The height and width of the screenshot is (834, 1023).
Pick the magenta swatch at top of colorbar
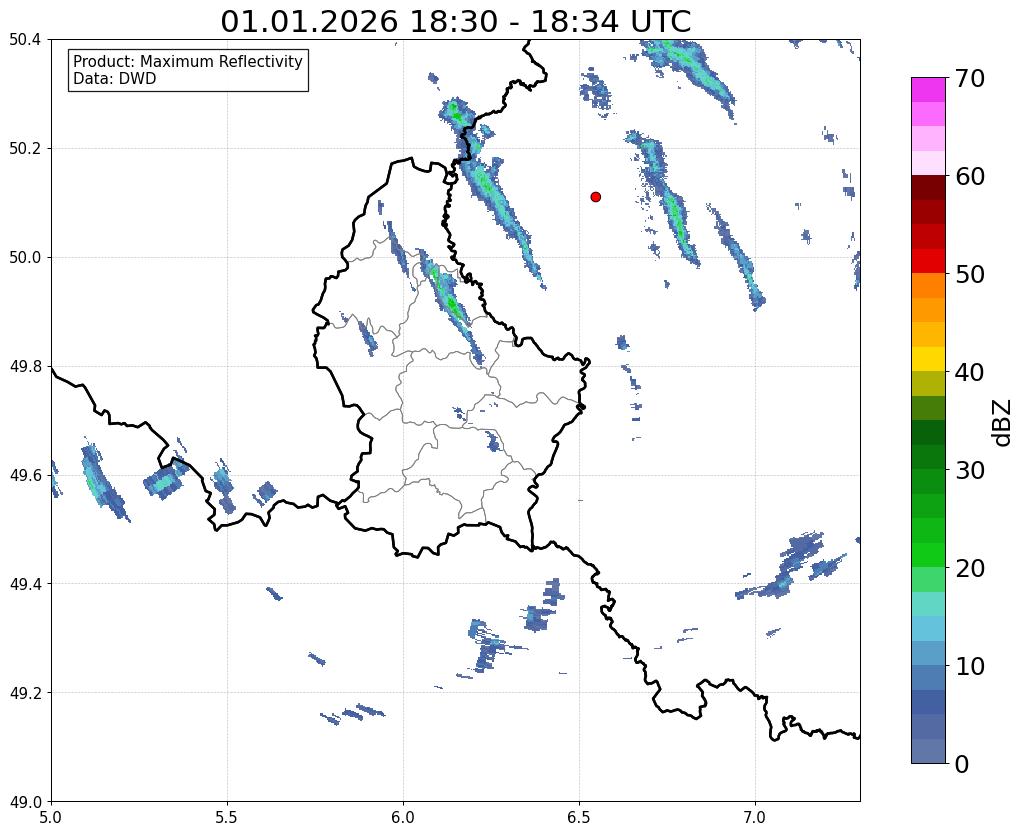point(928,90)
